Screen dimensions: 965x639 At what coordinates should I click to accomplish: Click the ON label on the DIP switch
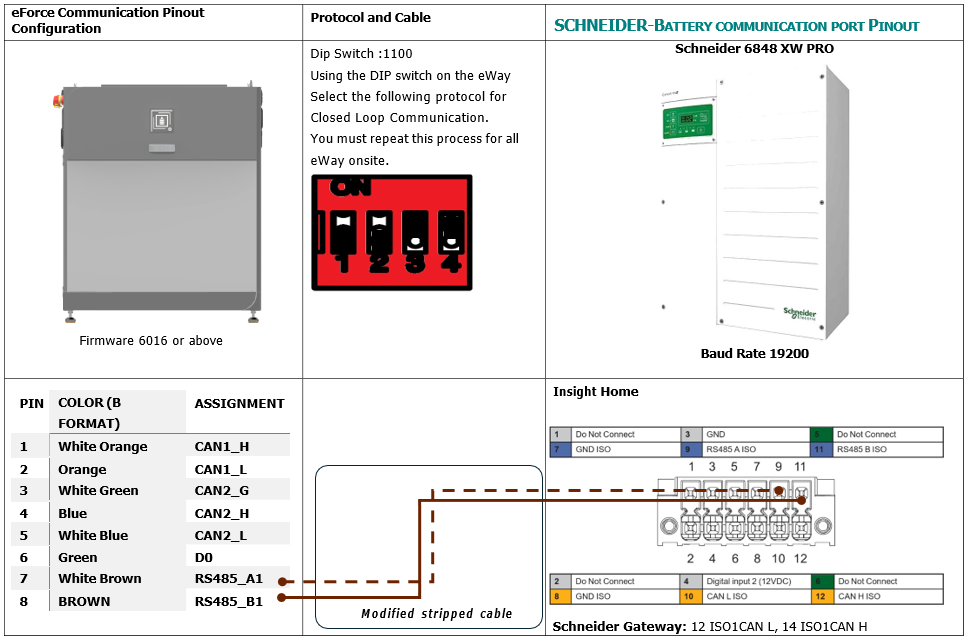(350, 187)
